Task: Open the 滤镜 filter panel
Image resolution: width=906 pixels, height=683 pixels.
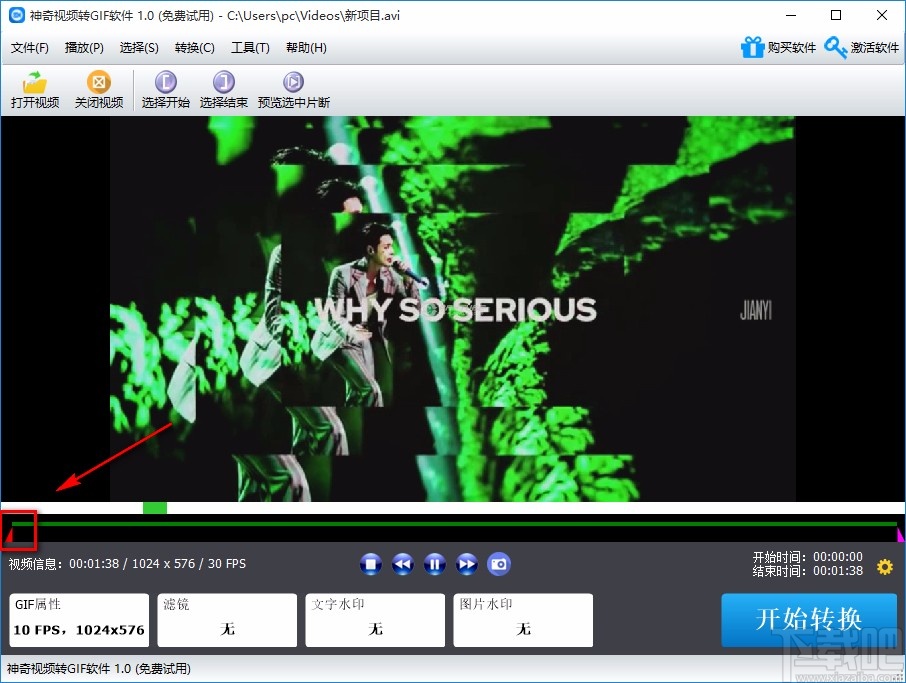Action: pos(227,620)
